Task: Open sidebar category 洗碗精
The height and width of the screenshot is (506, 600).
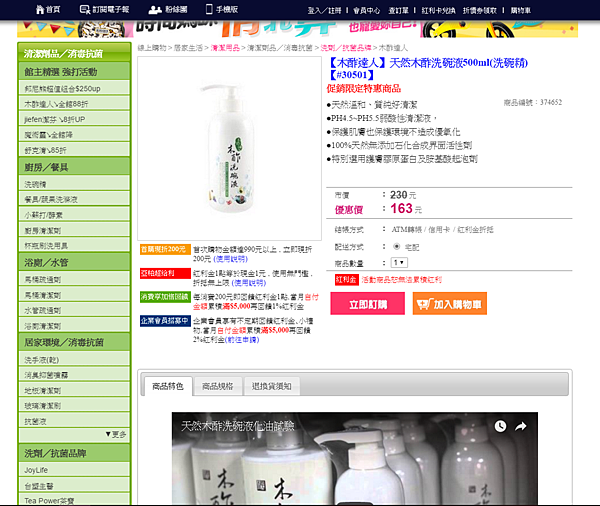Action: coord(74,184)
